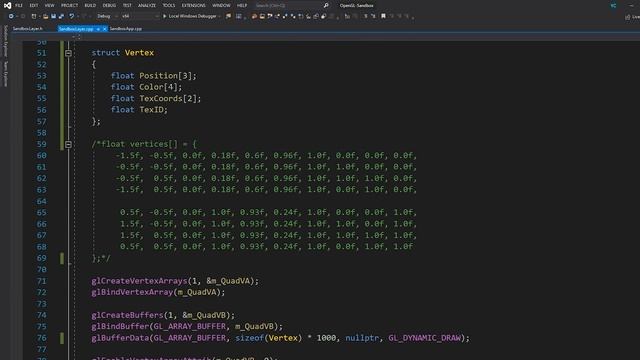
Task: Click the Visual Studio logo icon
Action: [7, 5]
